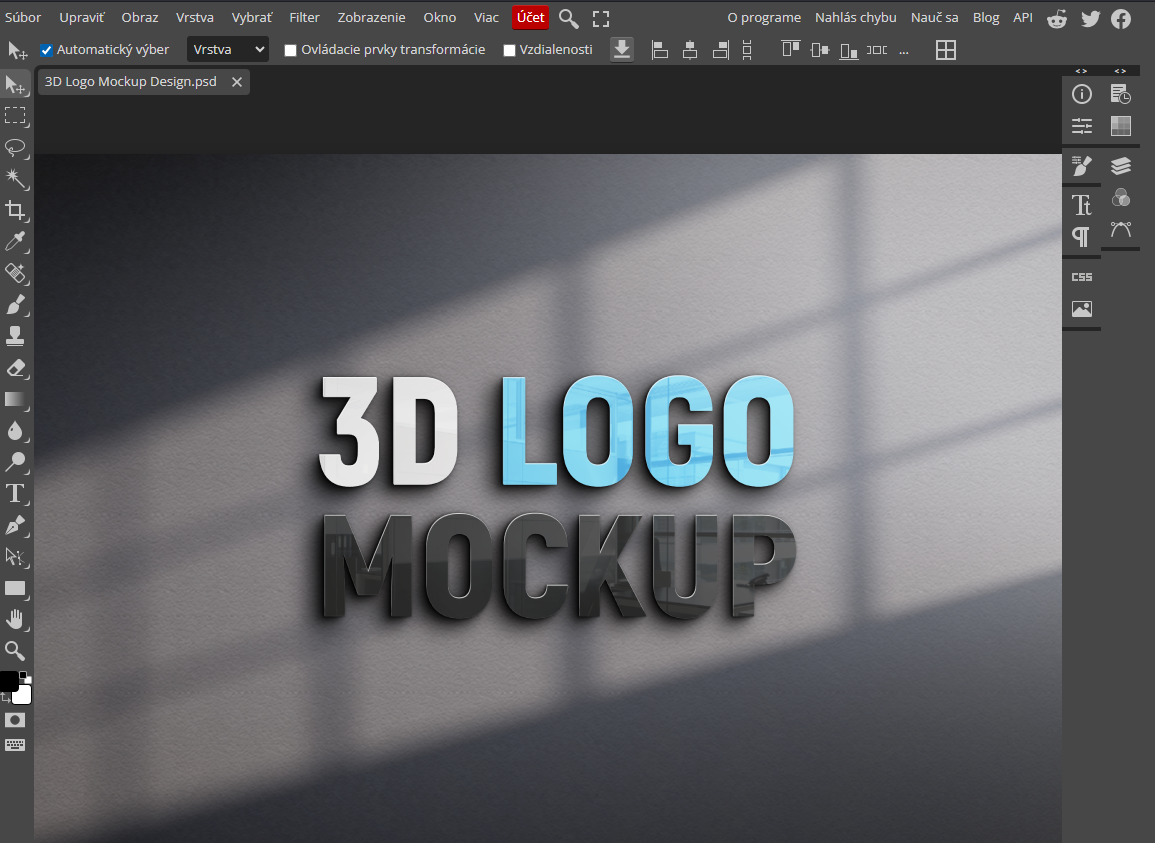Image resolution: width=1155 pixels, height=843 pixels.
Task: Click the black foreground color swatch
Action: tap(8, 680)
